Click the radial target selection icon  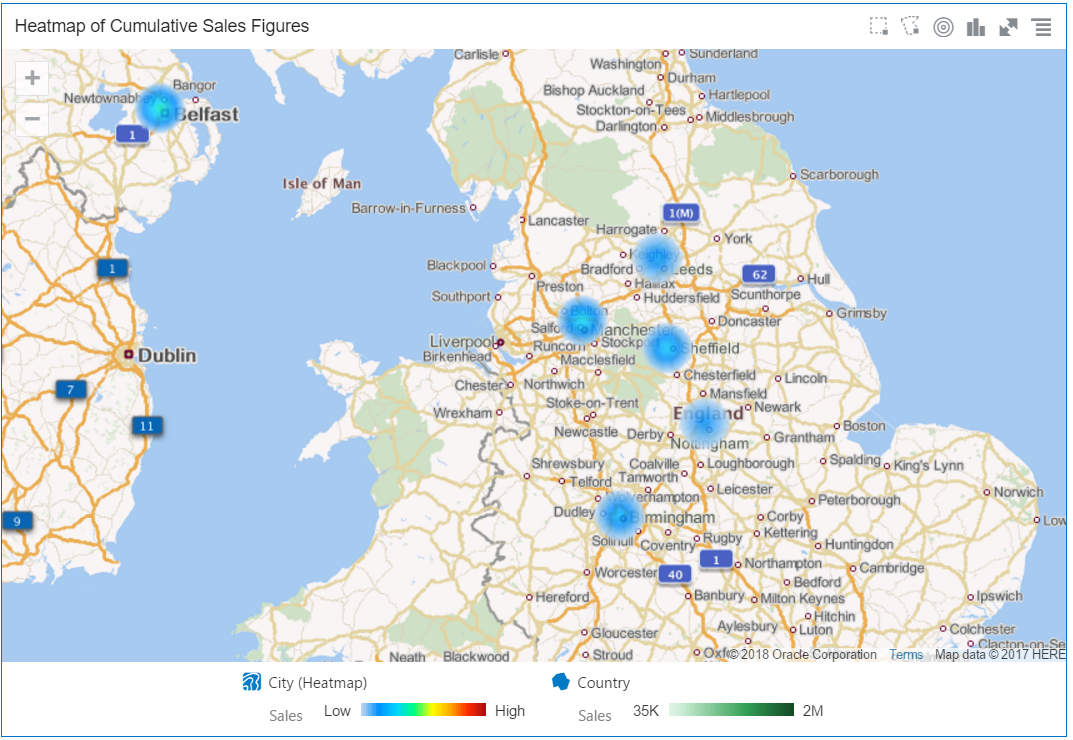(943, 27)
